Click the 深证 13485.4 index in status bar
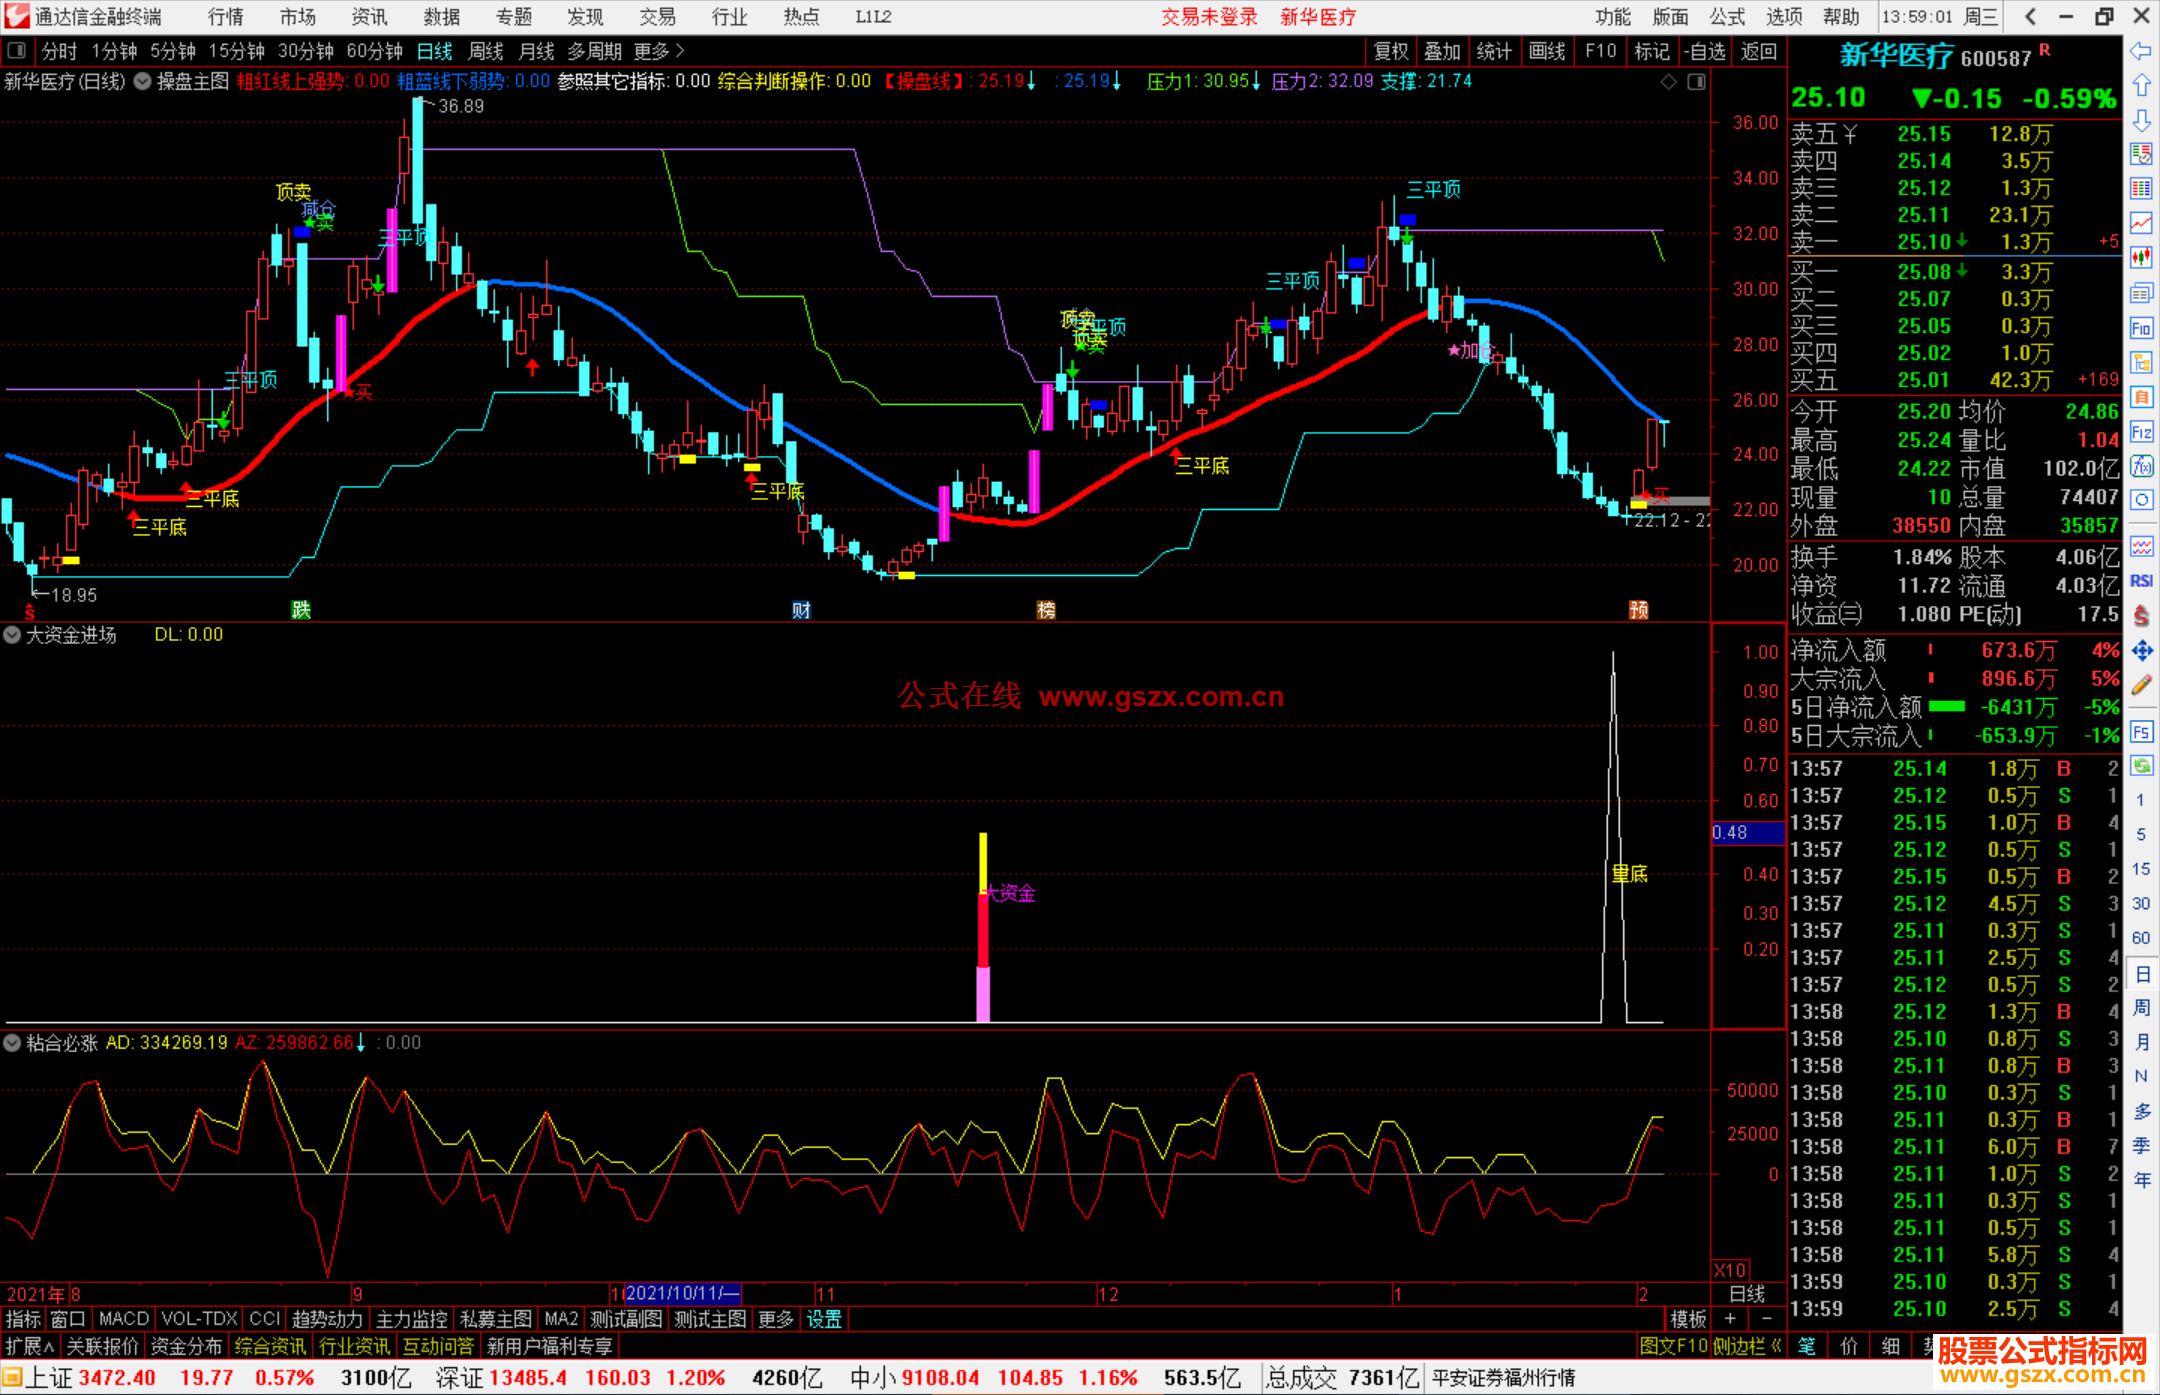 tap(502, 1378)
